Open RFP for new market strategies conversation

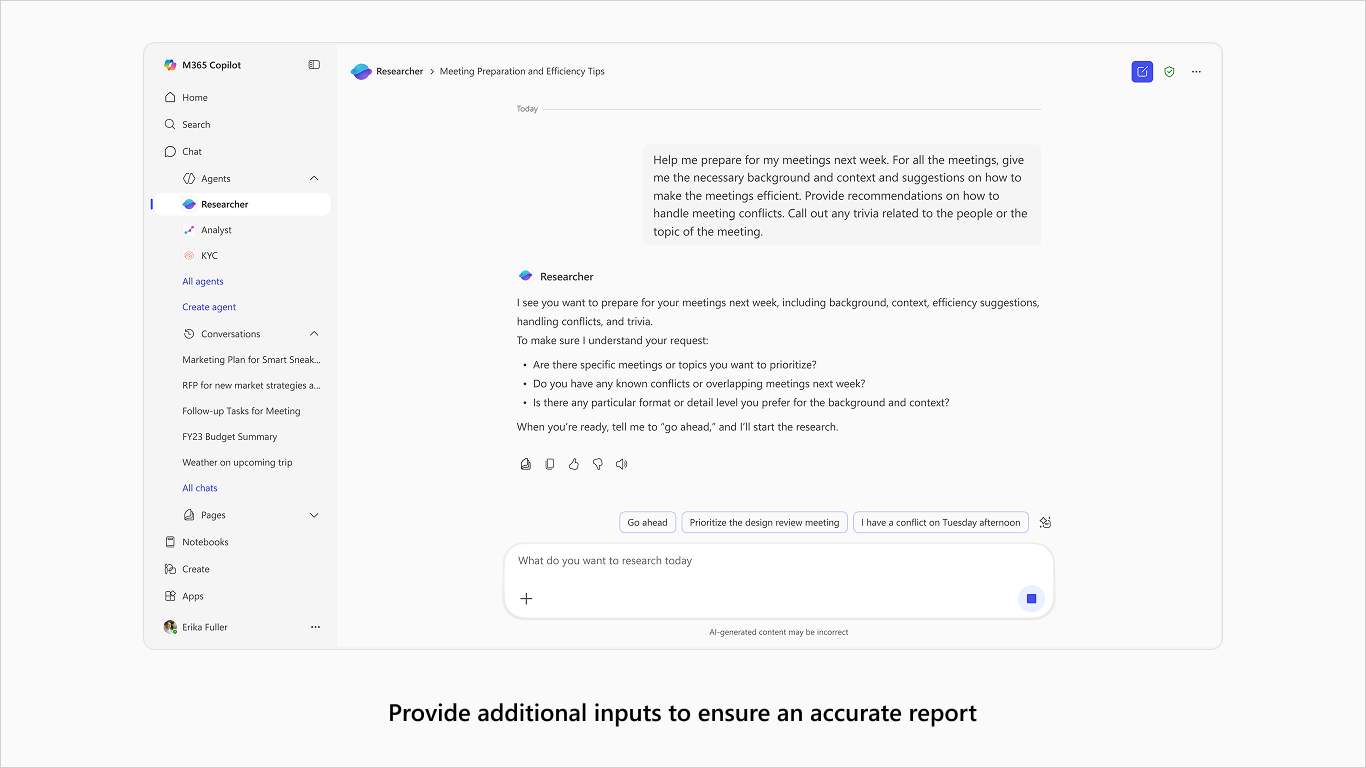pyautogui.click(x=252, y=385)
